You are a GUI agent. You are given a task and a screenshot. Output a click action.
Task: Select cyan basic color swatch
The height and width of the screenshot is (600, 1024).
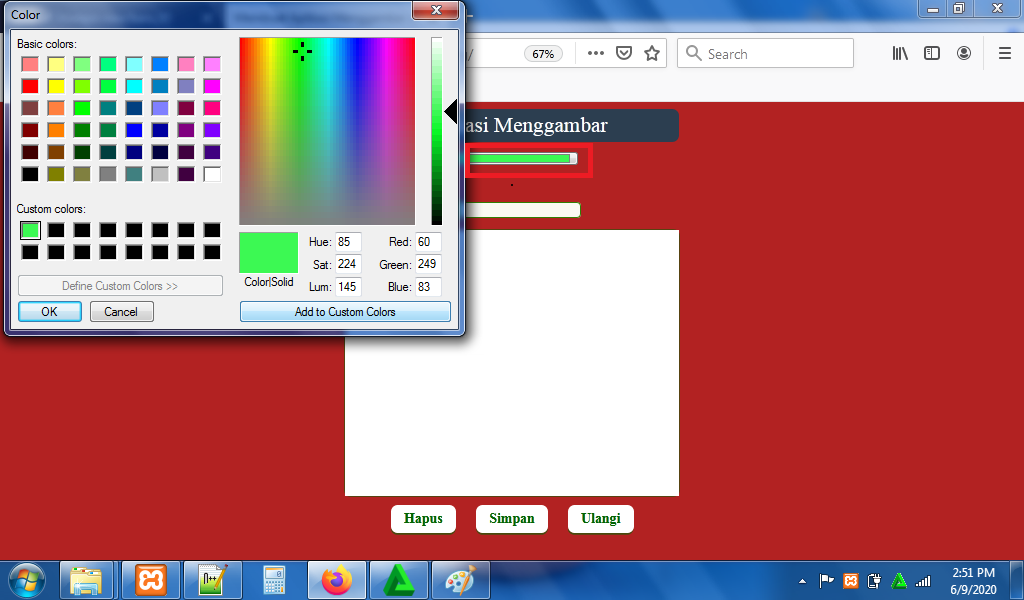pyautogui.click(x=134, y=86)
